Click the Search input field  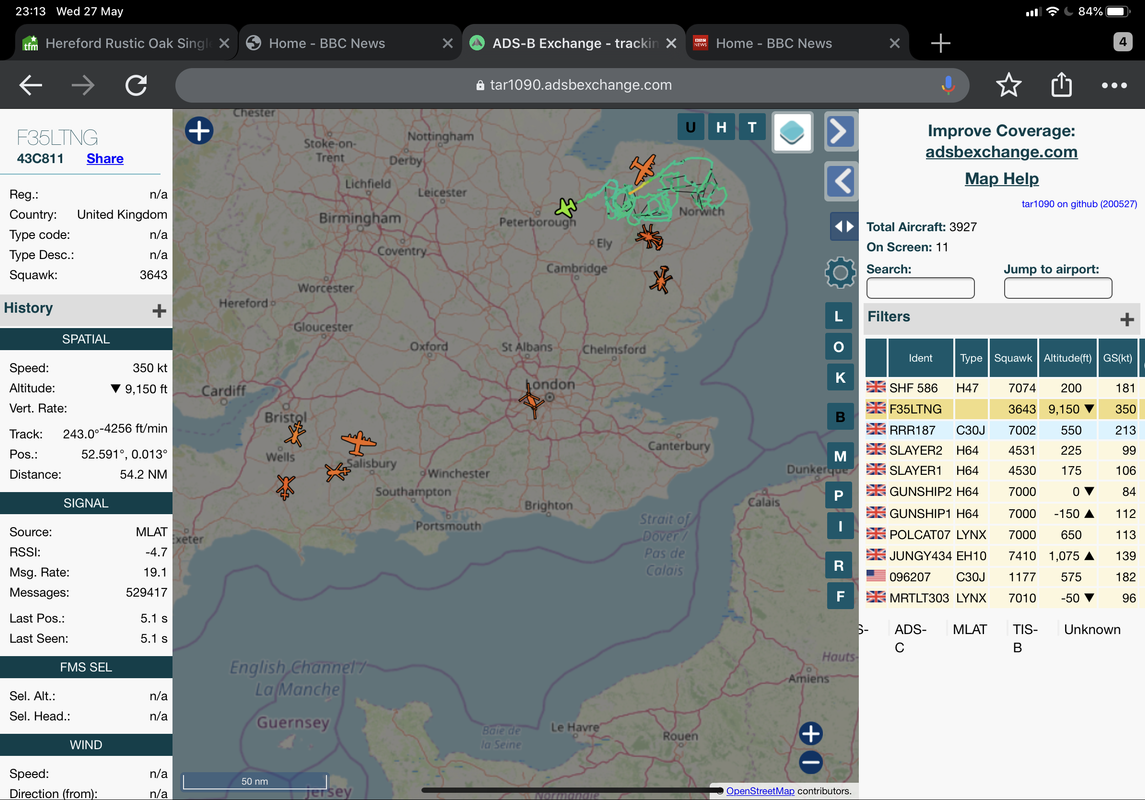[x=920, y=288]
